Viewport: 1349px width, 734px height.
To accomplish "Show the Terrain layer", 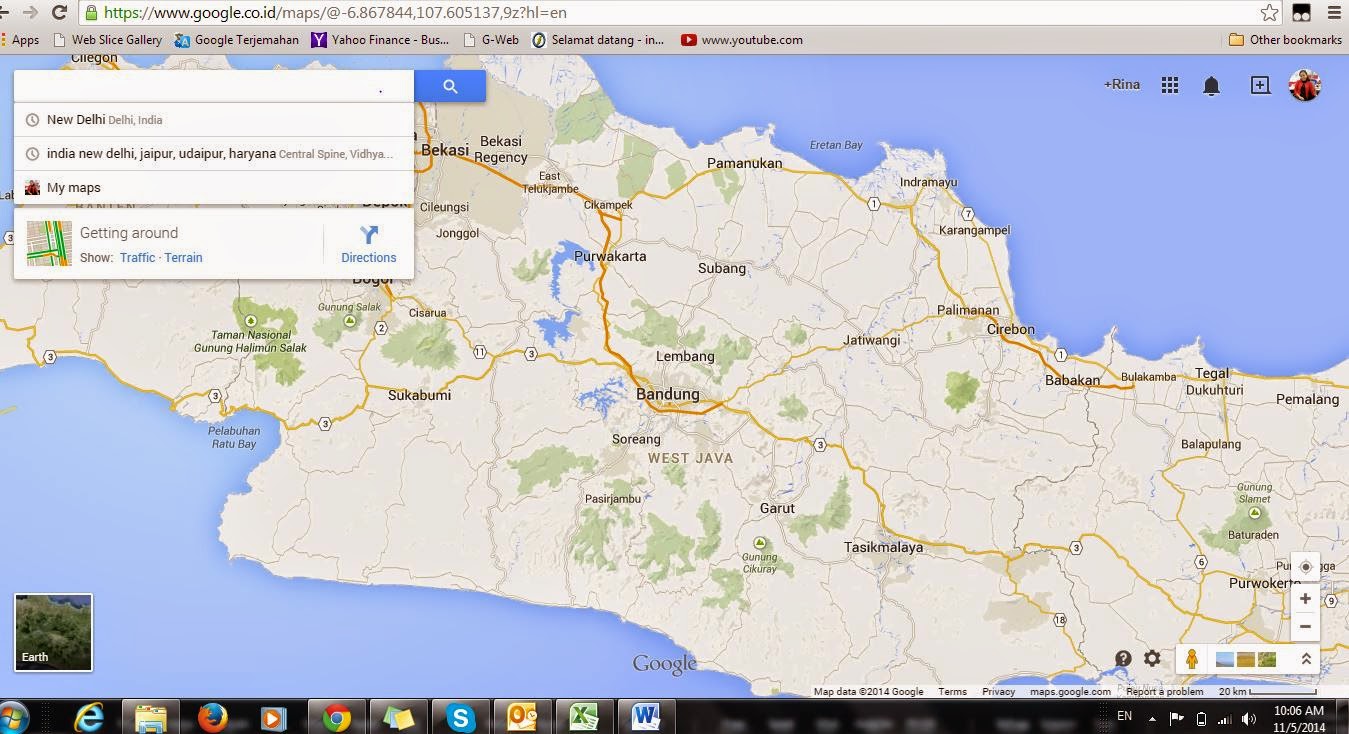I will point(183,257).
